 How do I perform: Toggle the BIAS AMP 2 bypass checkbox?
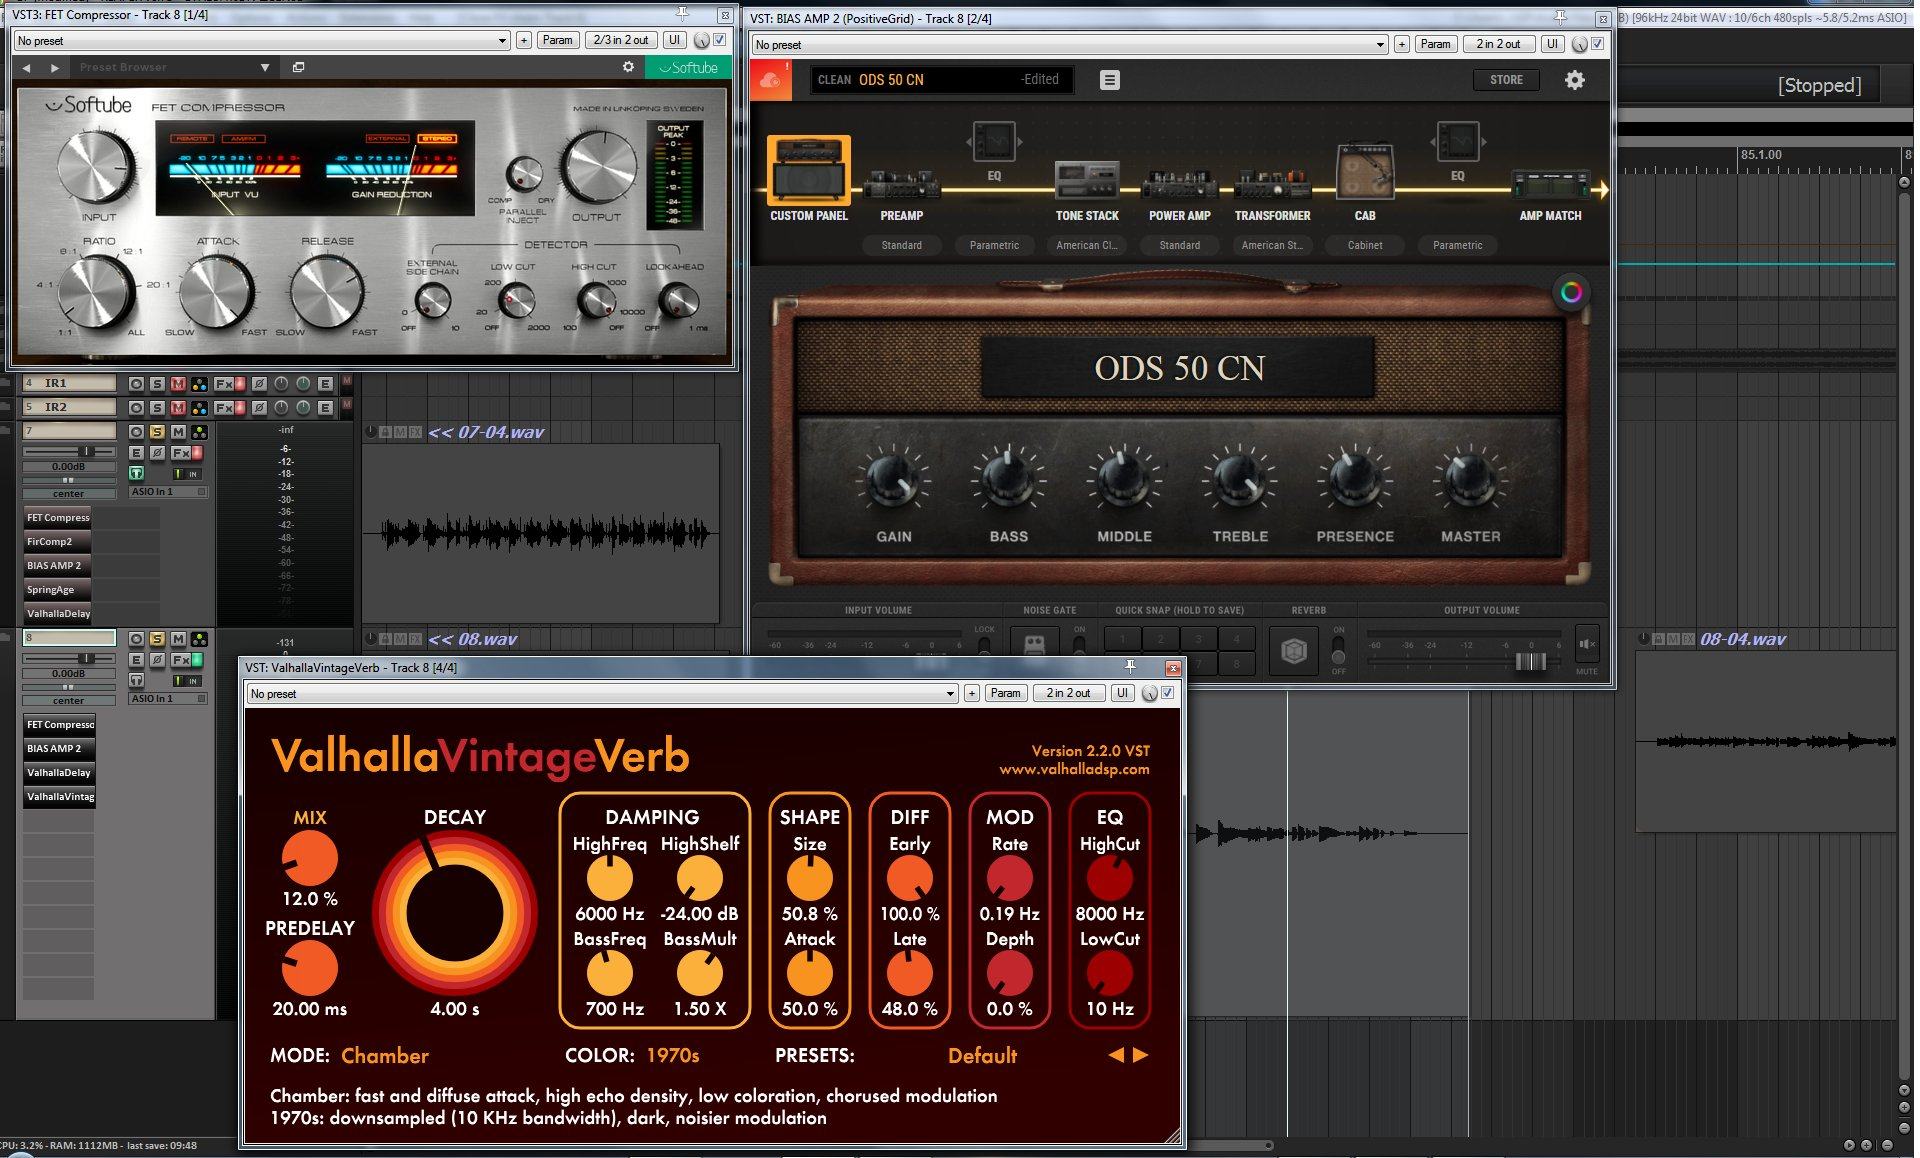tap(1597, 44)
